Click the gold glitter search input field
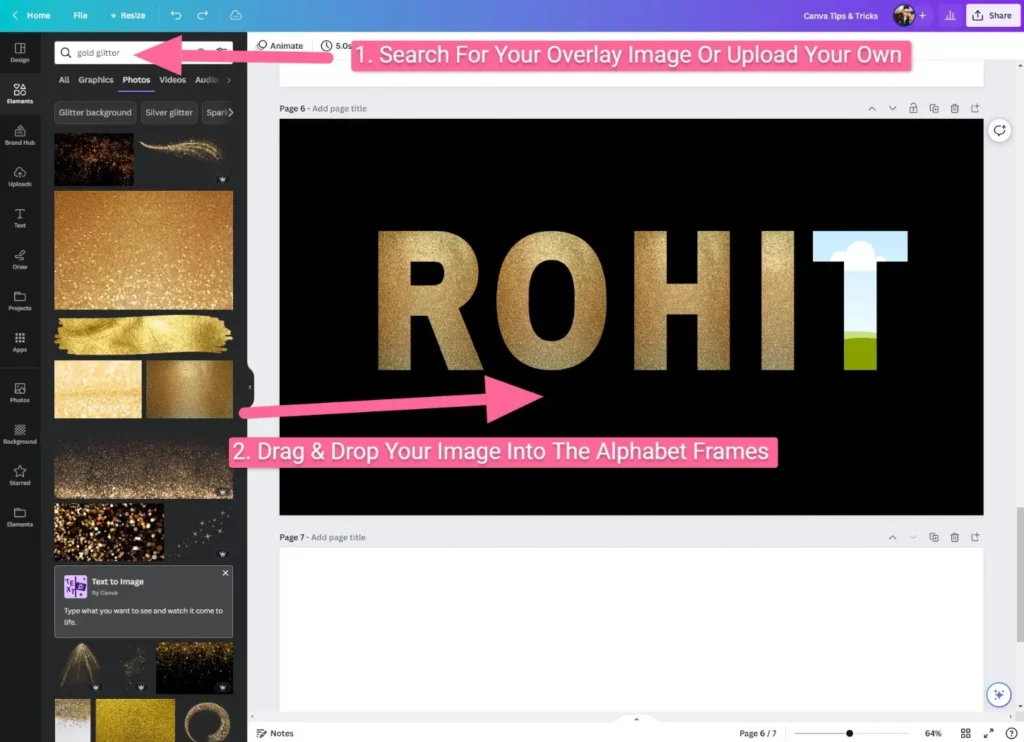Image resolution: width=1024 pixels, height=742 pixels. click(x=110, y=51)
